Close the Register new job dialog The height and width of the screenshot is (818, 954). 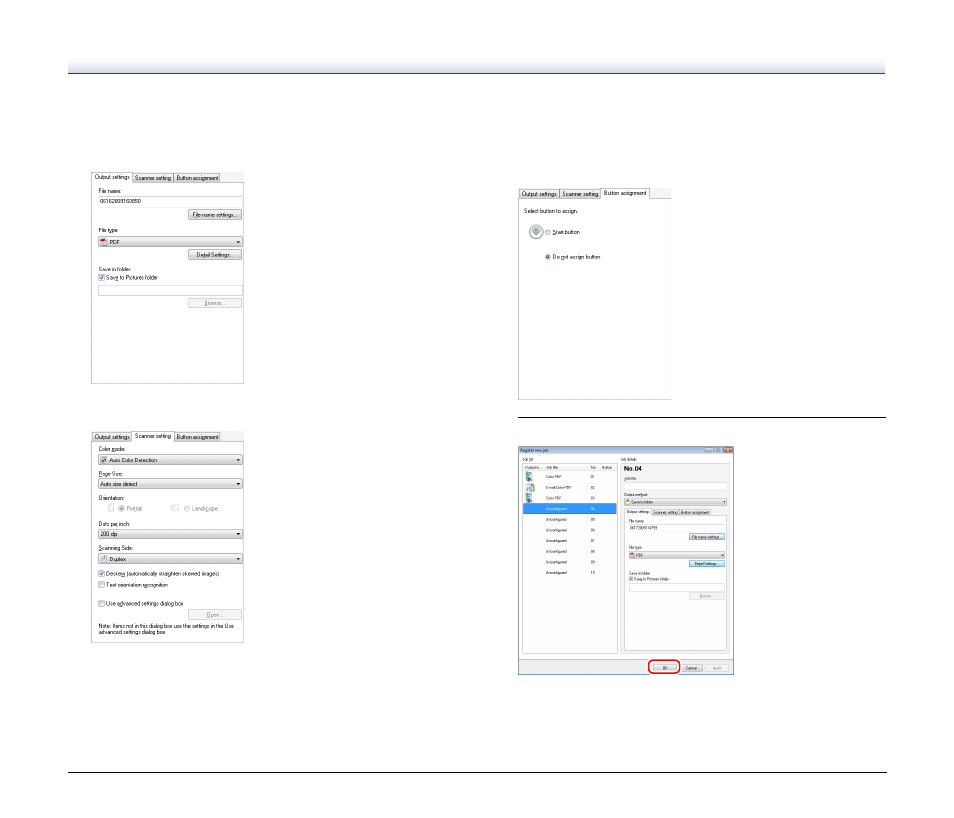click(x=728, y=450)
